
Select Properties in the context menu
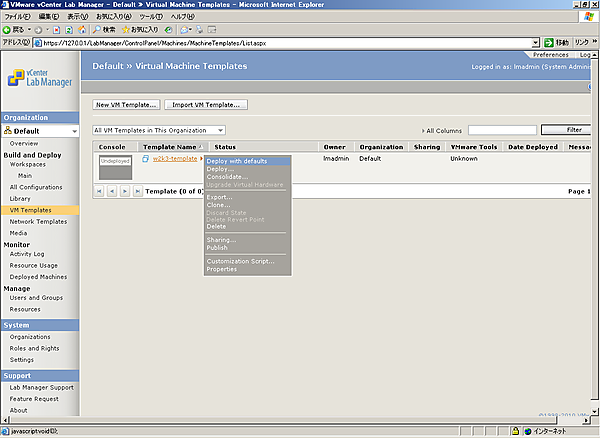point(221,269)
